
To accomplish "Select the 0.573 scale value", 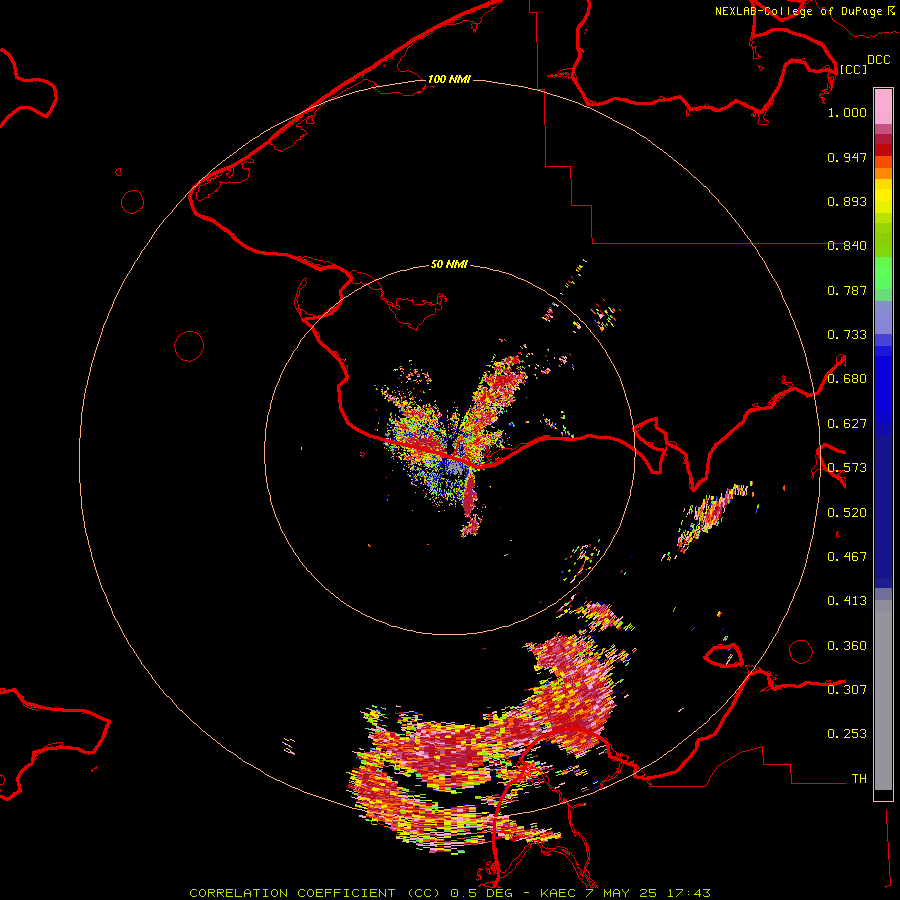I will pos(847,468).
